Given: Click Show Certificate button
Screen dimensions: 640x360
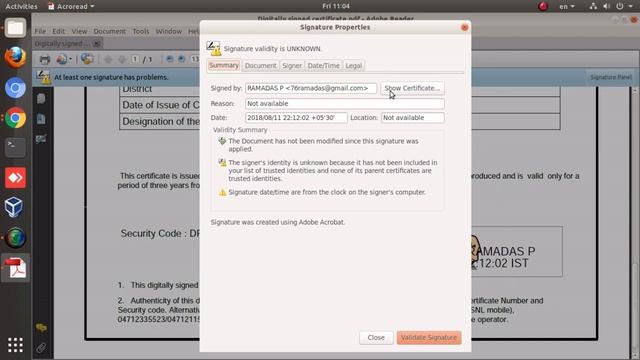Looking at the screenshot, I should (412, 88).
